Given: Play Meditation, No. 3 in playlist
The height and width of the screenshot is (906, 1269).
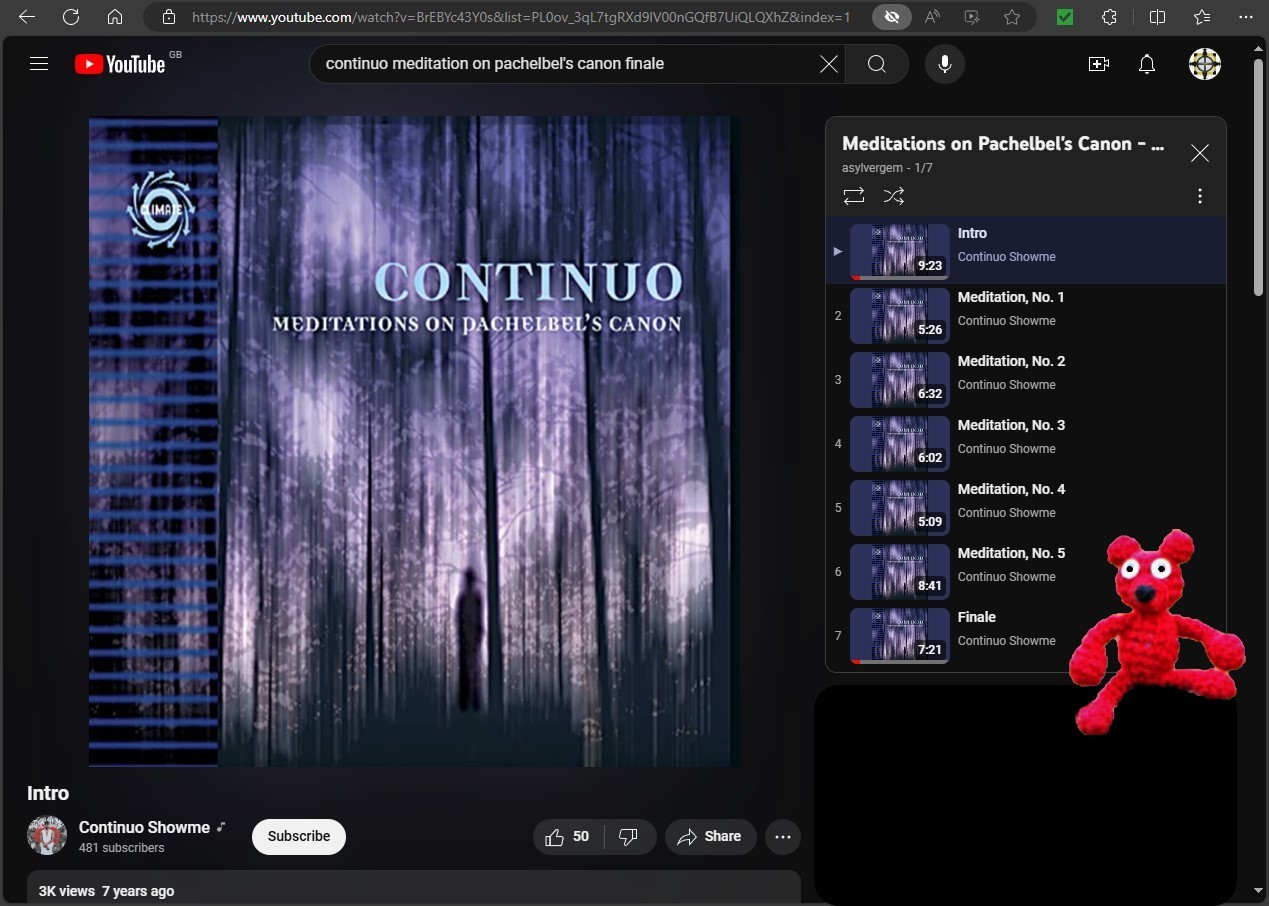Looking at the screenshot, I should coord(1026,444).
